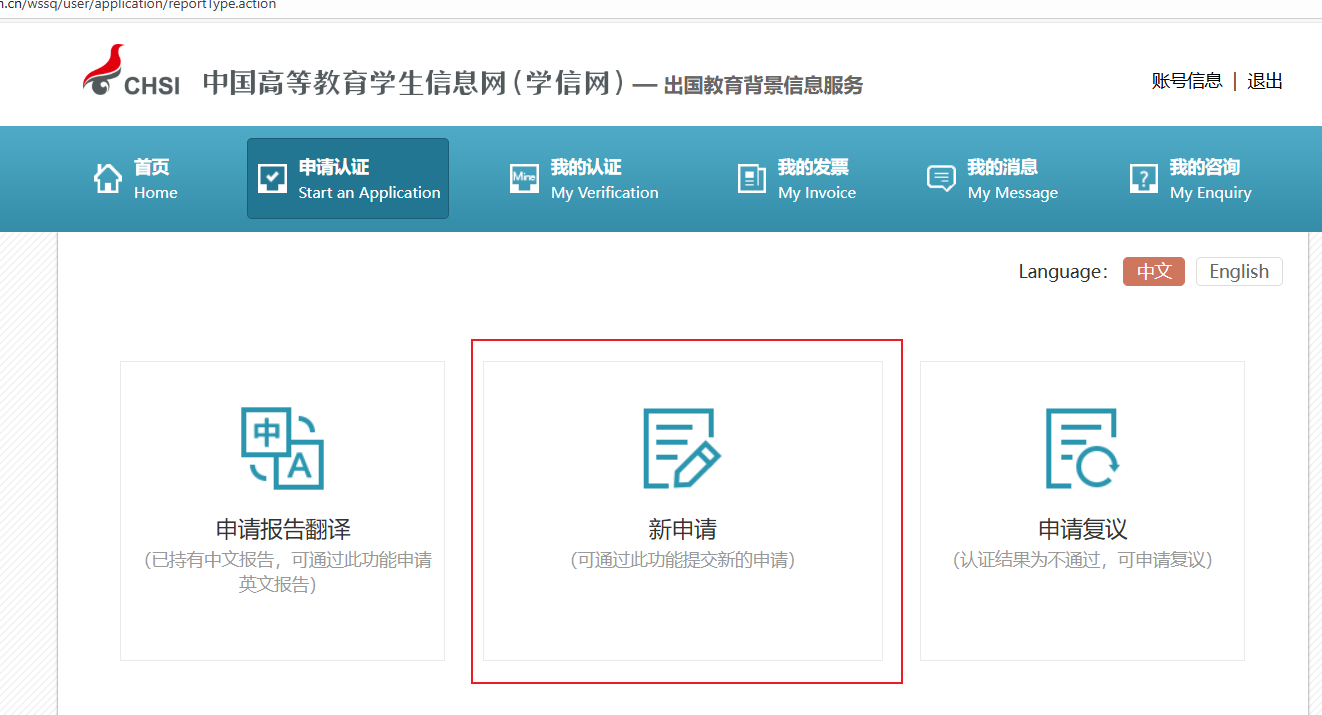Click the Home house icon

107,178
